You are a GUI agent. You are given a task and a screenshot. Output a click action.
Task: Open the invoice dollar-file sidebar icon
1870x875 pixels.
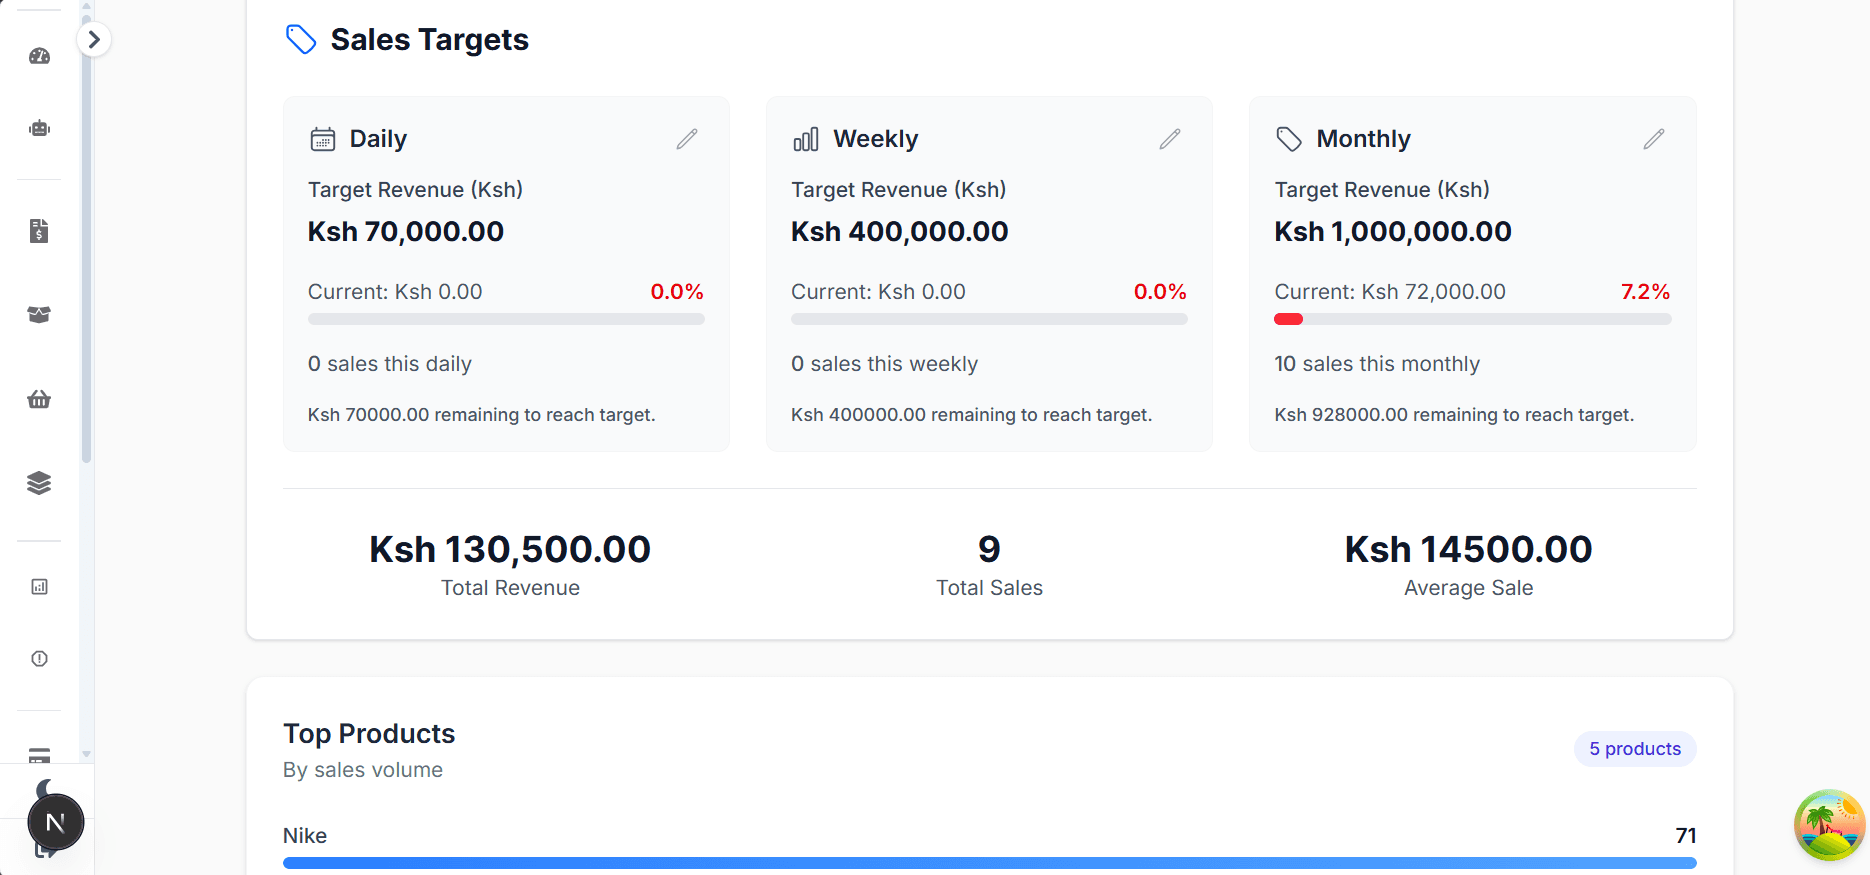pyautogui.click(x=39, y=231)
